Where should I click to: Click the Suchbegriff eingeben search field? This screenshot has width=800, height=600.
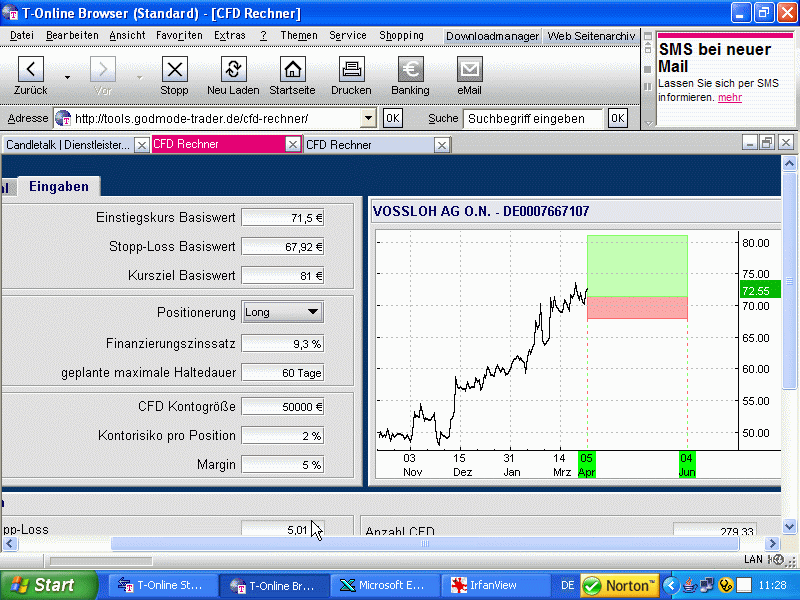[533, 119]
